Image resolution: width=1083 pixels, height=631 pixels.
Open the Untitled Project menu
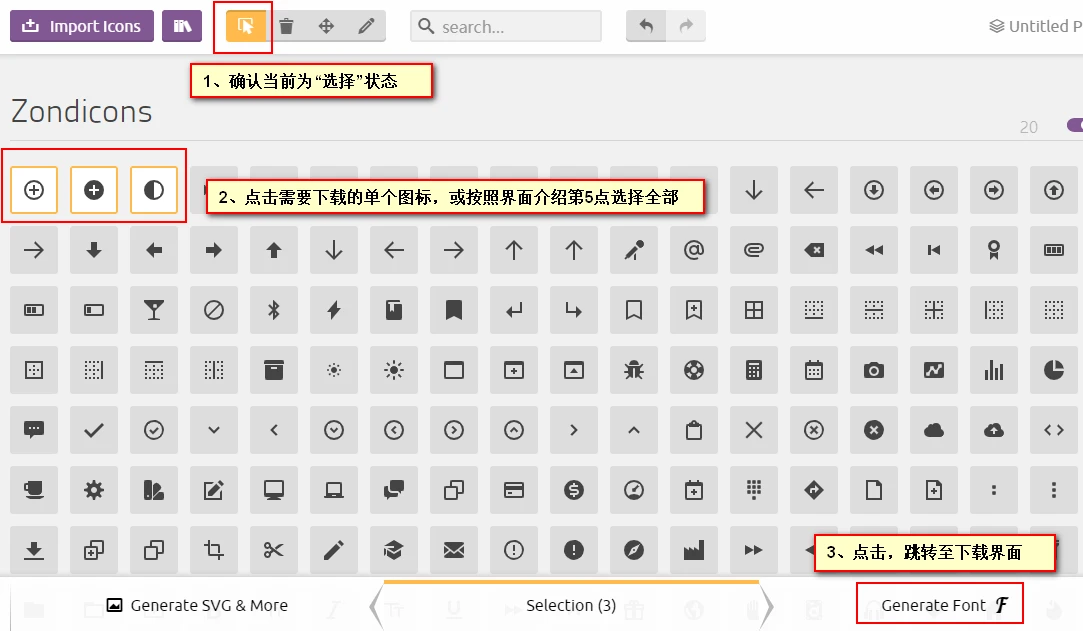pyautogui.click(x=1035, y=26)
